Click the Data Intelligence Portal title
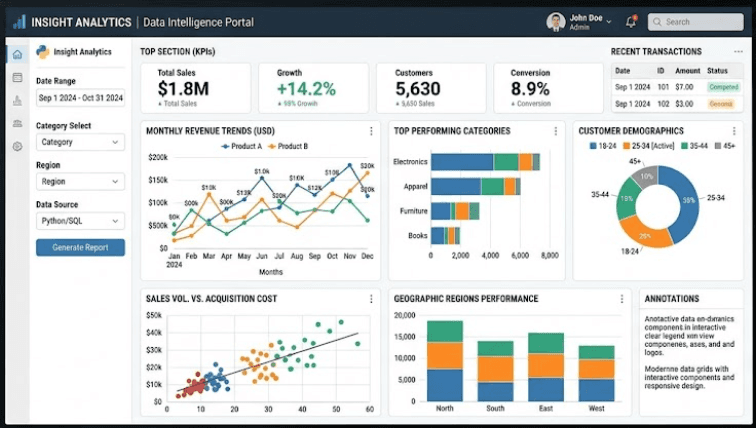Viewport: 756px width, 428px height. click(198, 22)
